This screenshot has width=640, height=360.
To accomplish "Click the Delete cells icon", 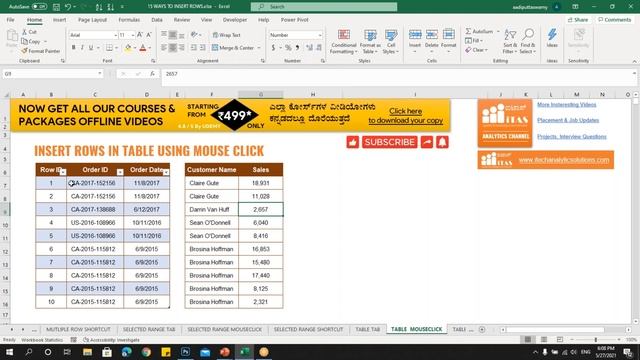I will [431, 35].
